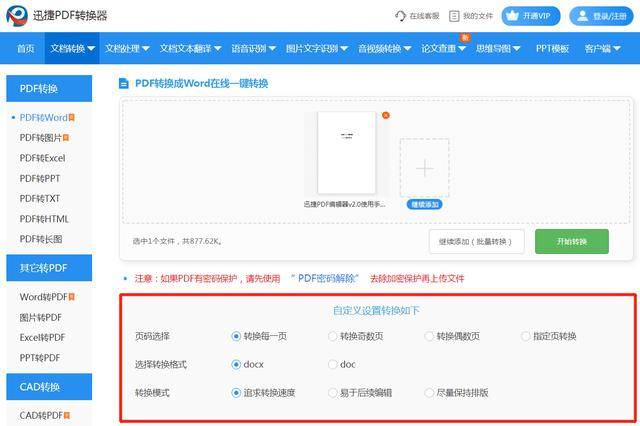Remove uploaded file with orange X icon
Screen dimensions: 640x426
click(x=385, y=115)
